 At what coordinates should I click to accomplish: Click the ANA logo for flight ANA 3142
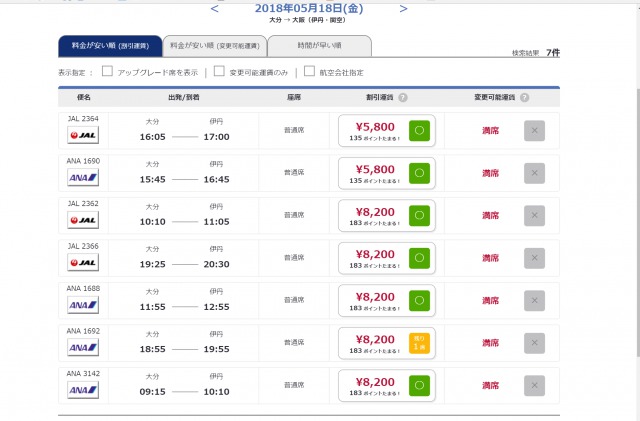(x=83, y=390)
